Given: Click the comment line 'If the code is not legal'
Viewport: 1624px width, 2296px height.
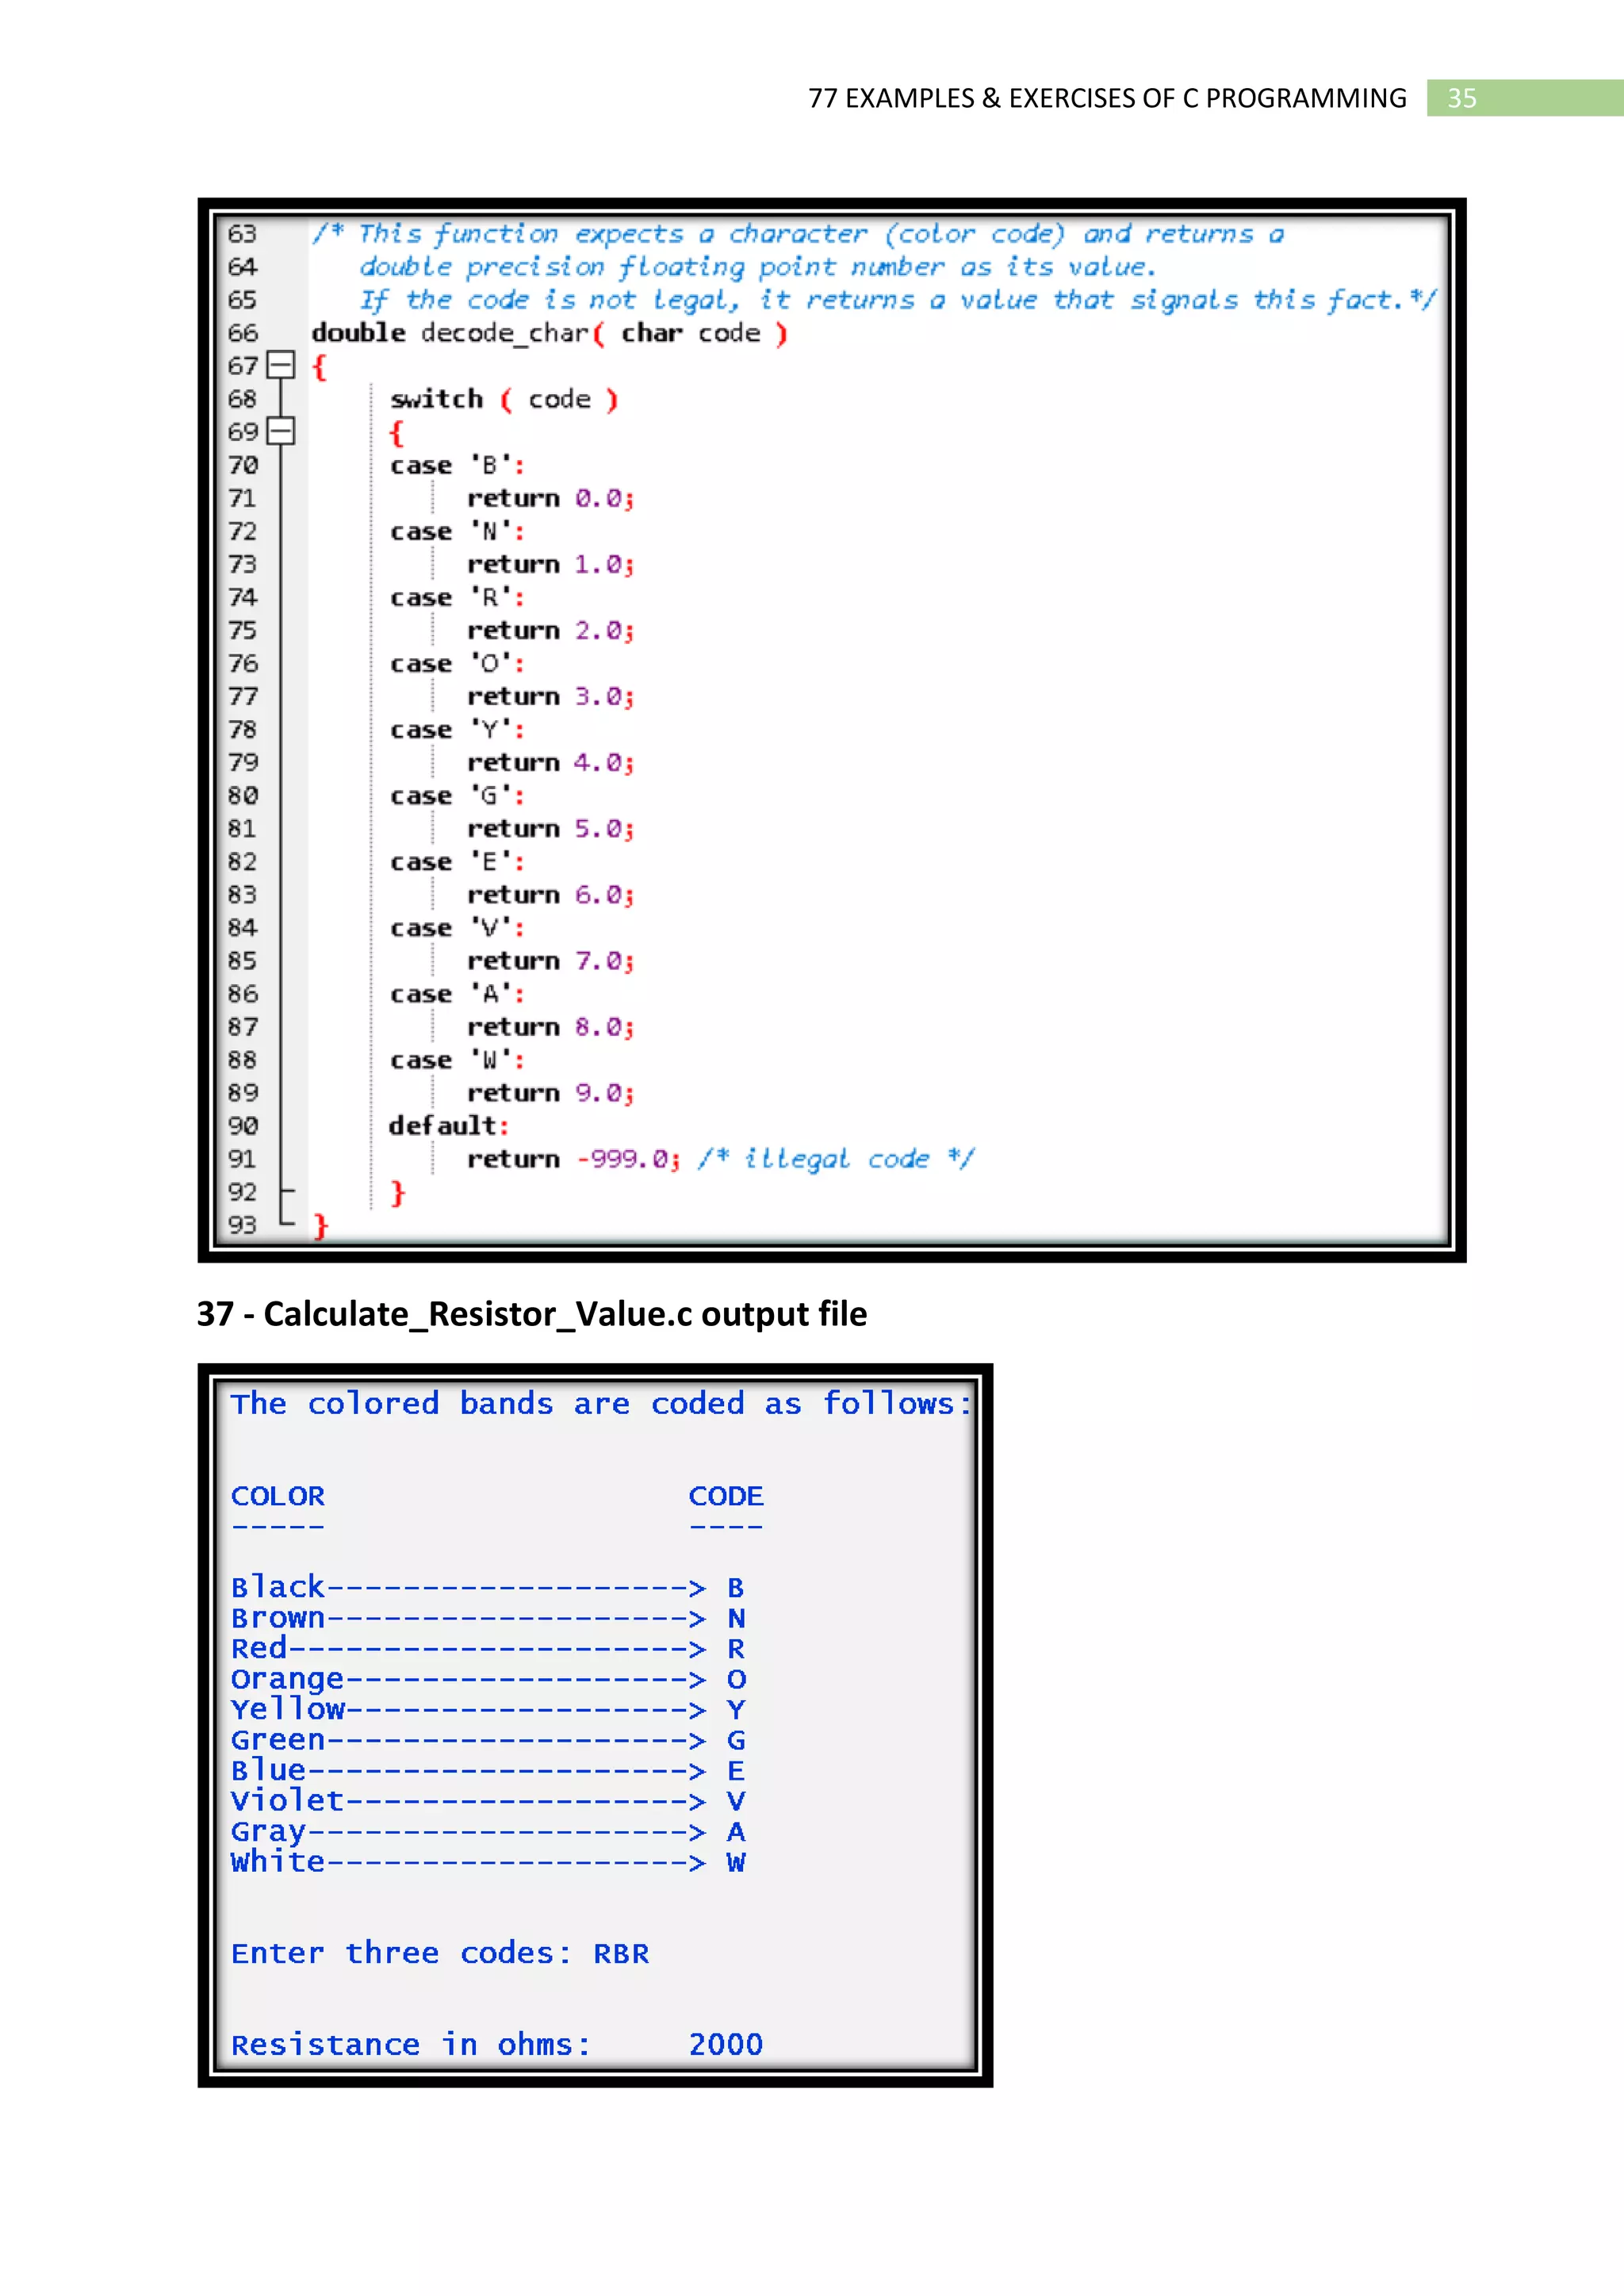Looking at the screenshot, I should (897, 300).
